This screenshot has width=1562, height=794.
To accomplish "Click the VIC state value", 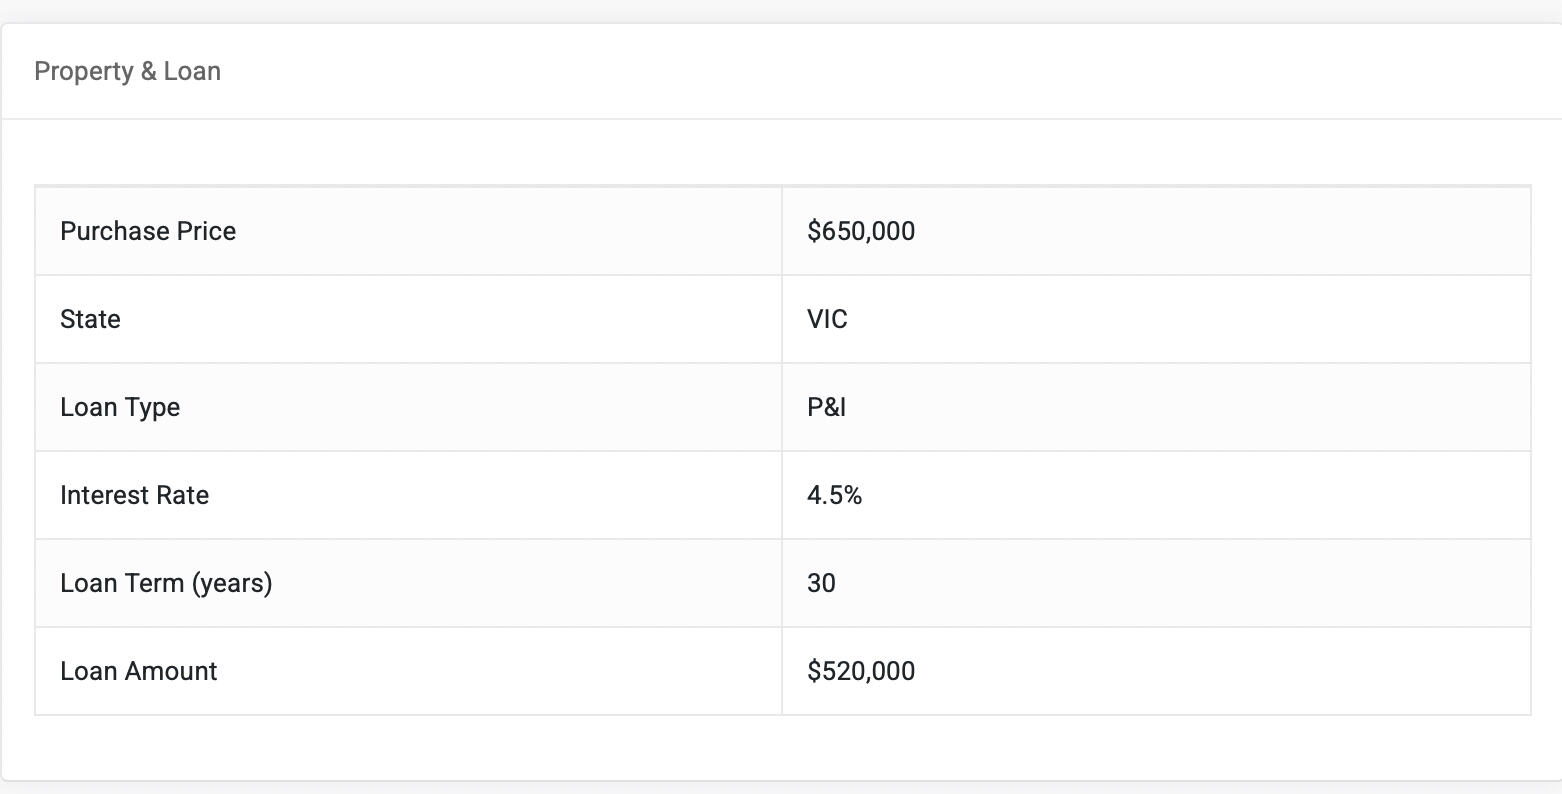I will 827,319.
